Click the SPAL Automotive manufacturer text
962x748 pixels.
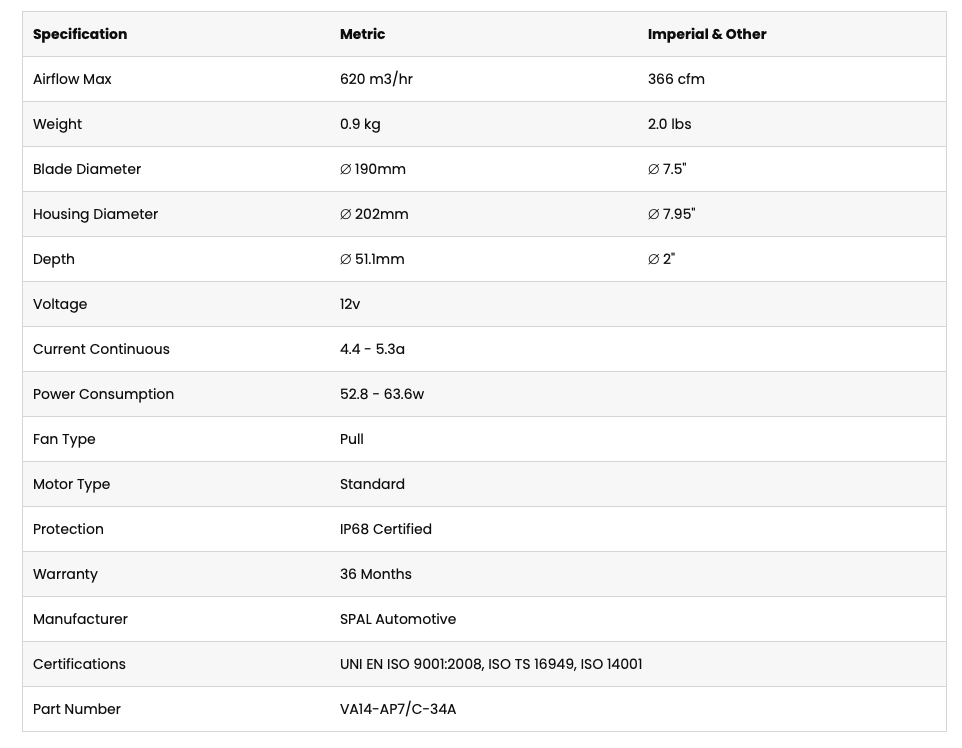point(398,619)
